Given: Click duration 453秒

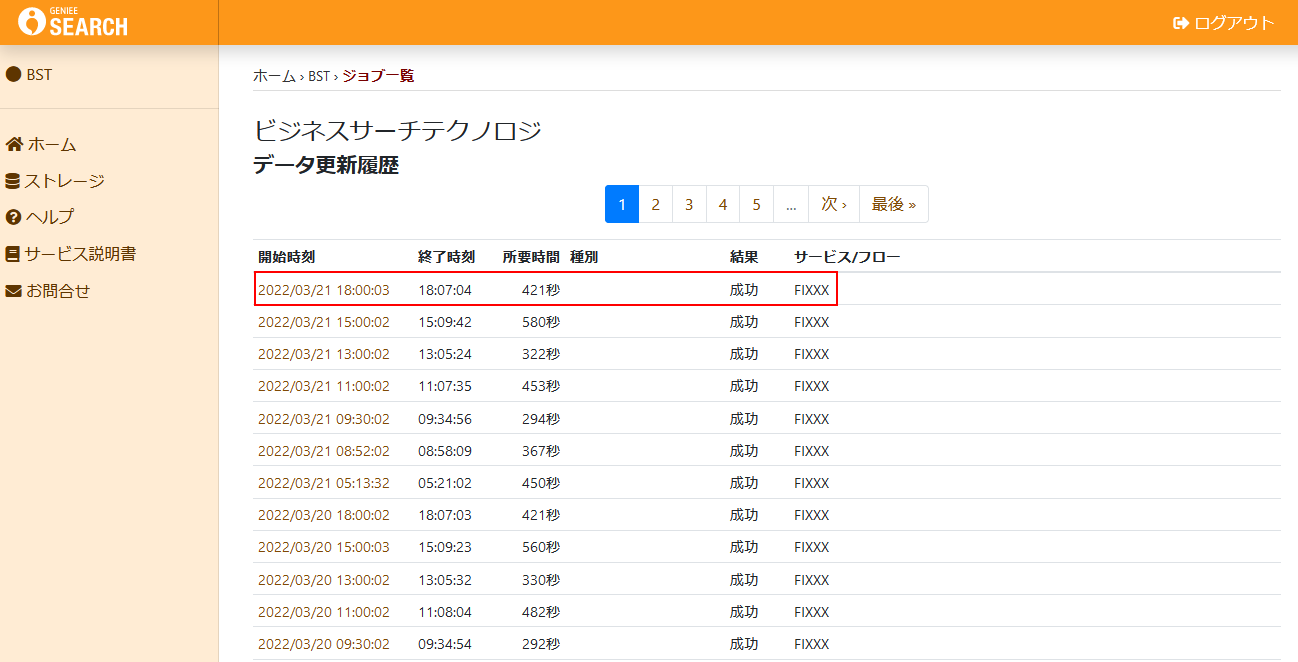Looking at the screenshot, I should [x=541, y=386].
